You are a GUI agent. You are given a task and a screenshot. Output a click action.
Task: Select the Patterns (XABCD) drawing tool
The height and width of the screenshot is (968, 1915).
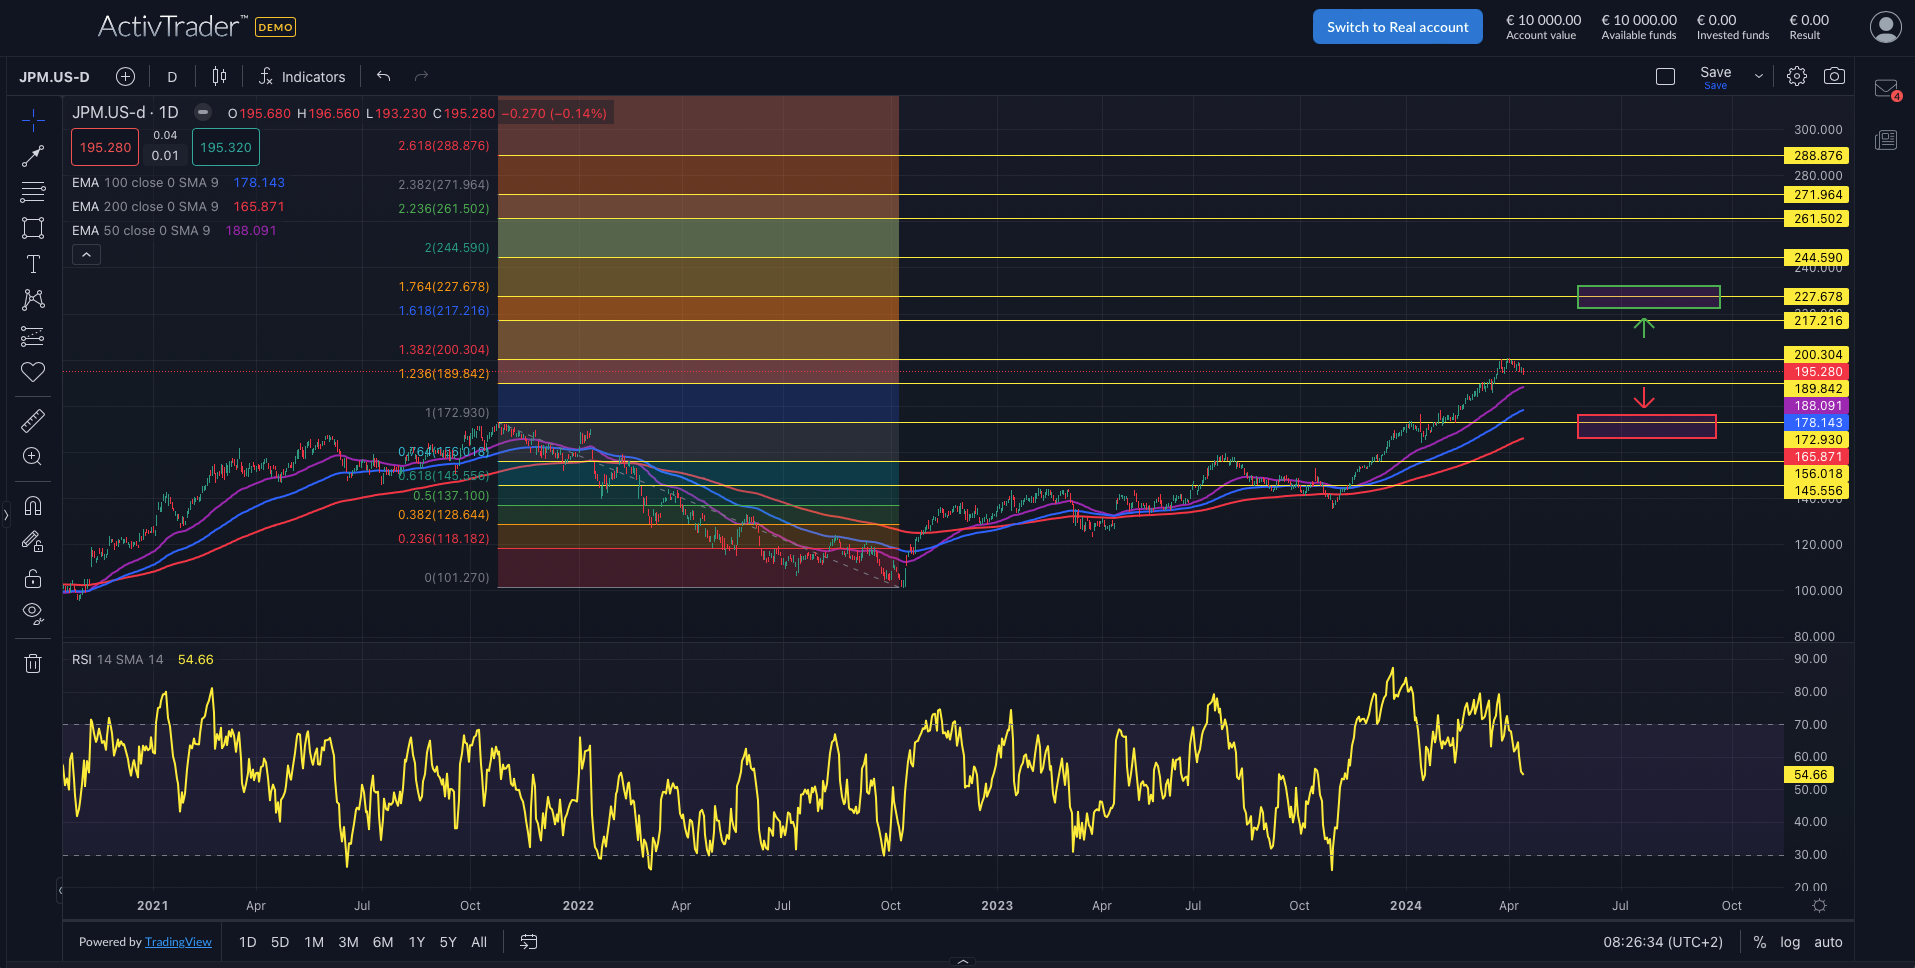[33, 299]
